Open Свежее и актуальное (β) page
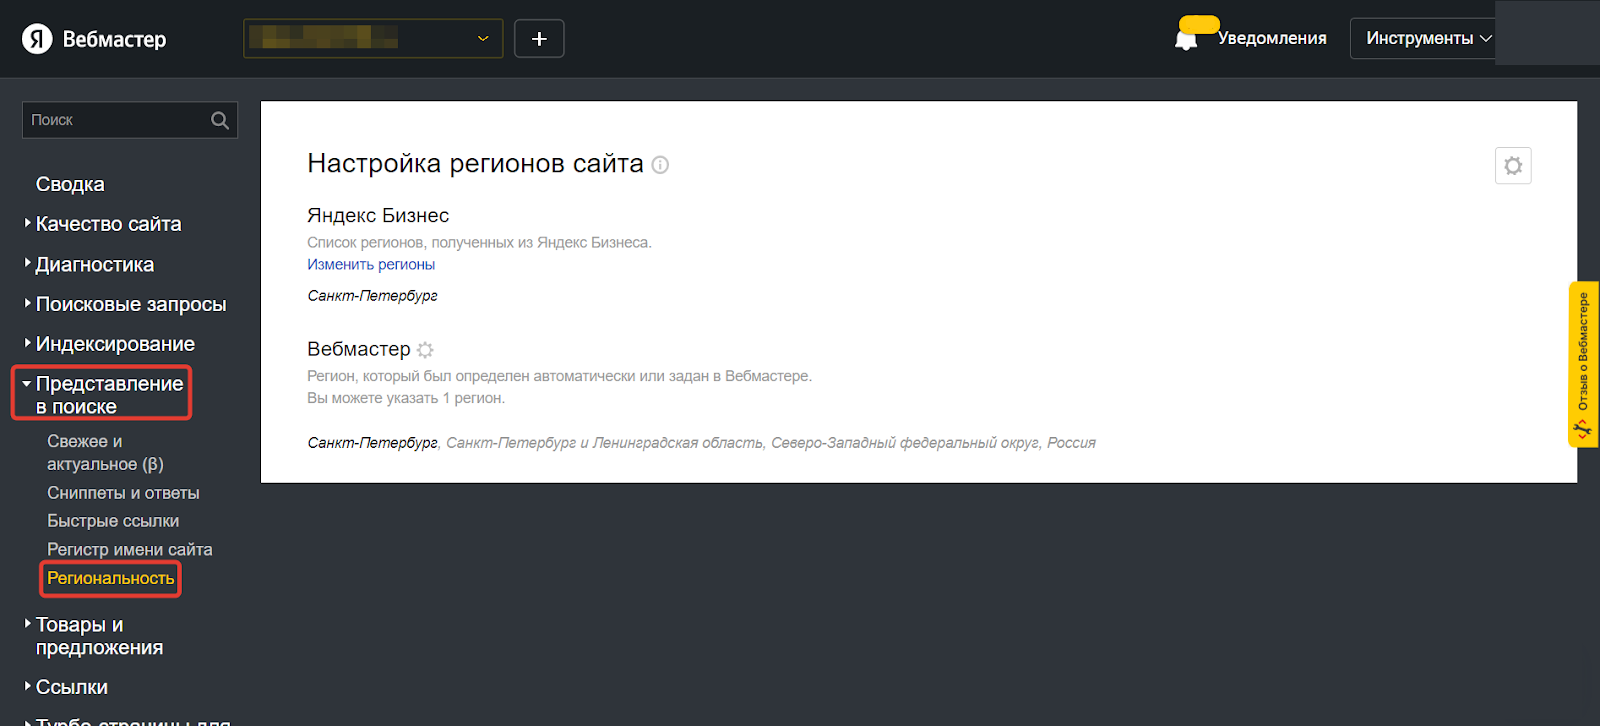The image size is (1600, 726). 105,452
